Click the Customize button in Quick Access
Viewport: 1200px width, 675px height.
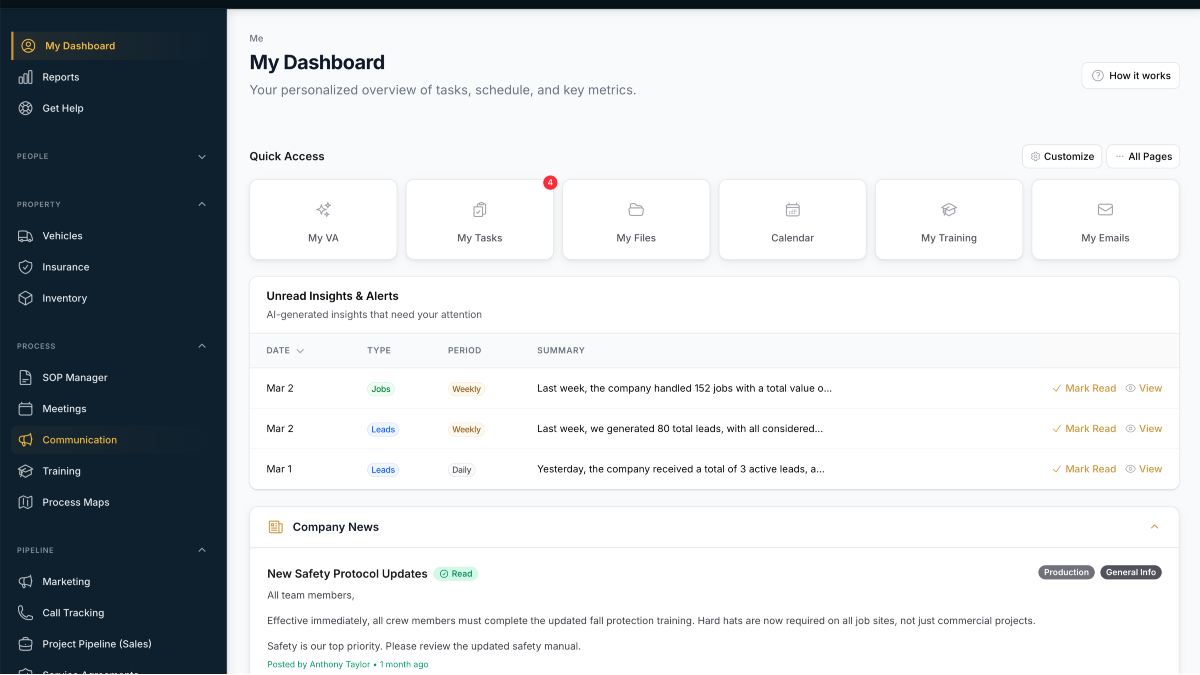click(1061, 156)
